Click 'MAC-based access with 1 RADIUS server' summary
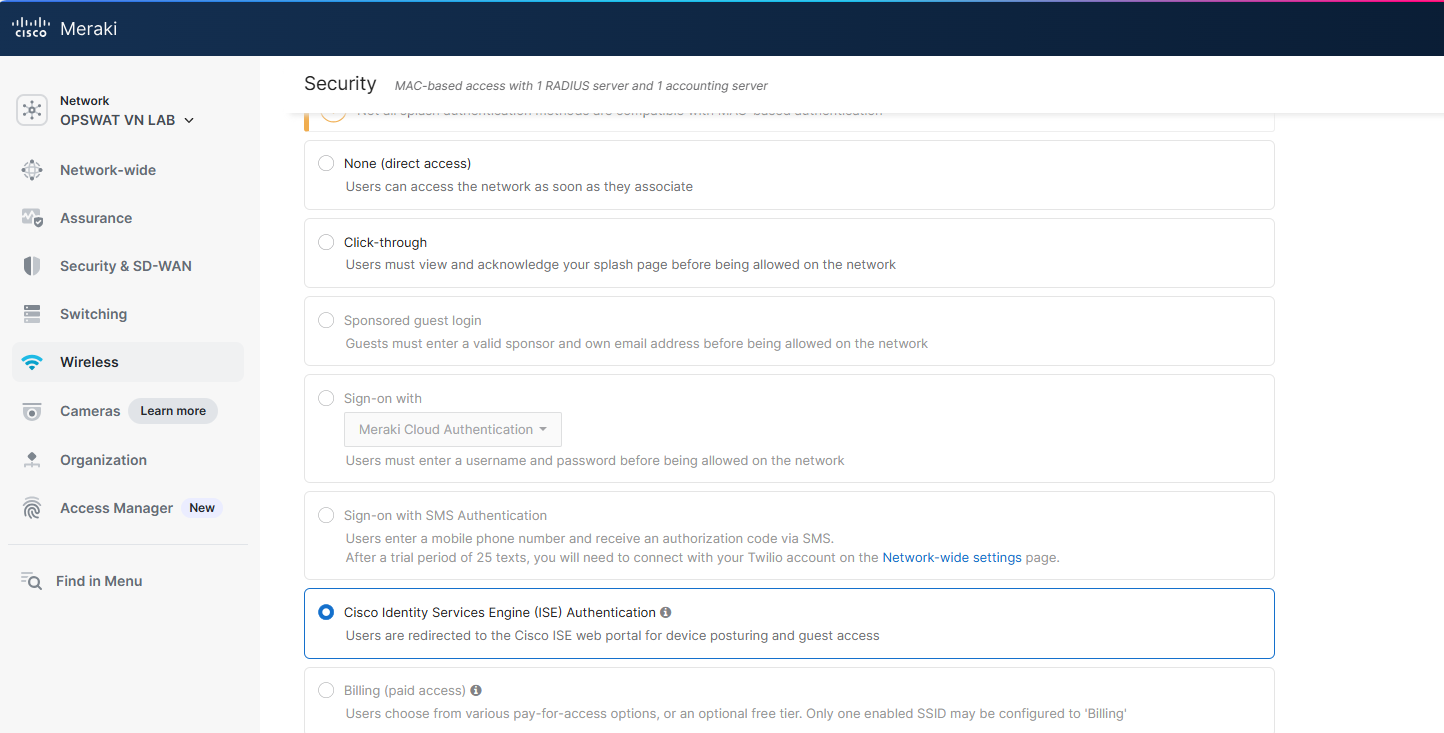This screenshot has height=733, width=1444. tap(581, 86)
